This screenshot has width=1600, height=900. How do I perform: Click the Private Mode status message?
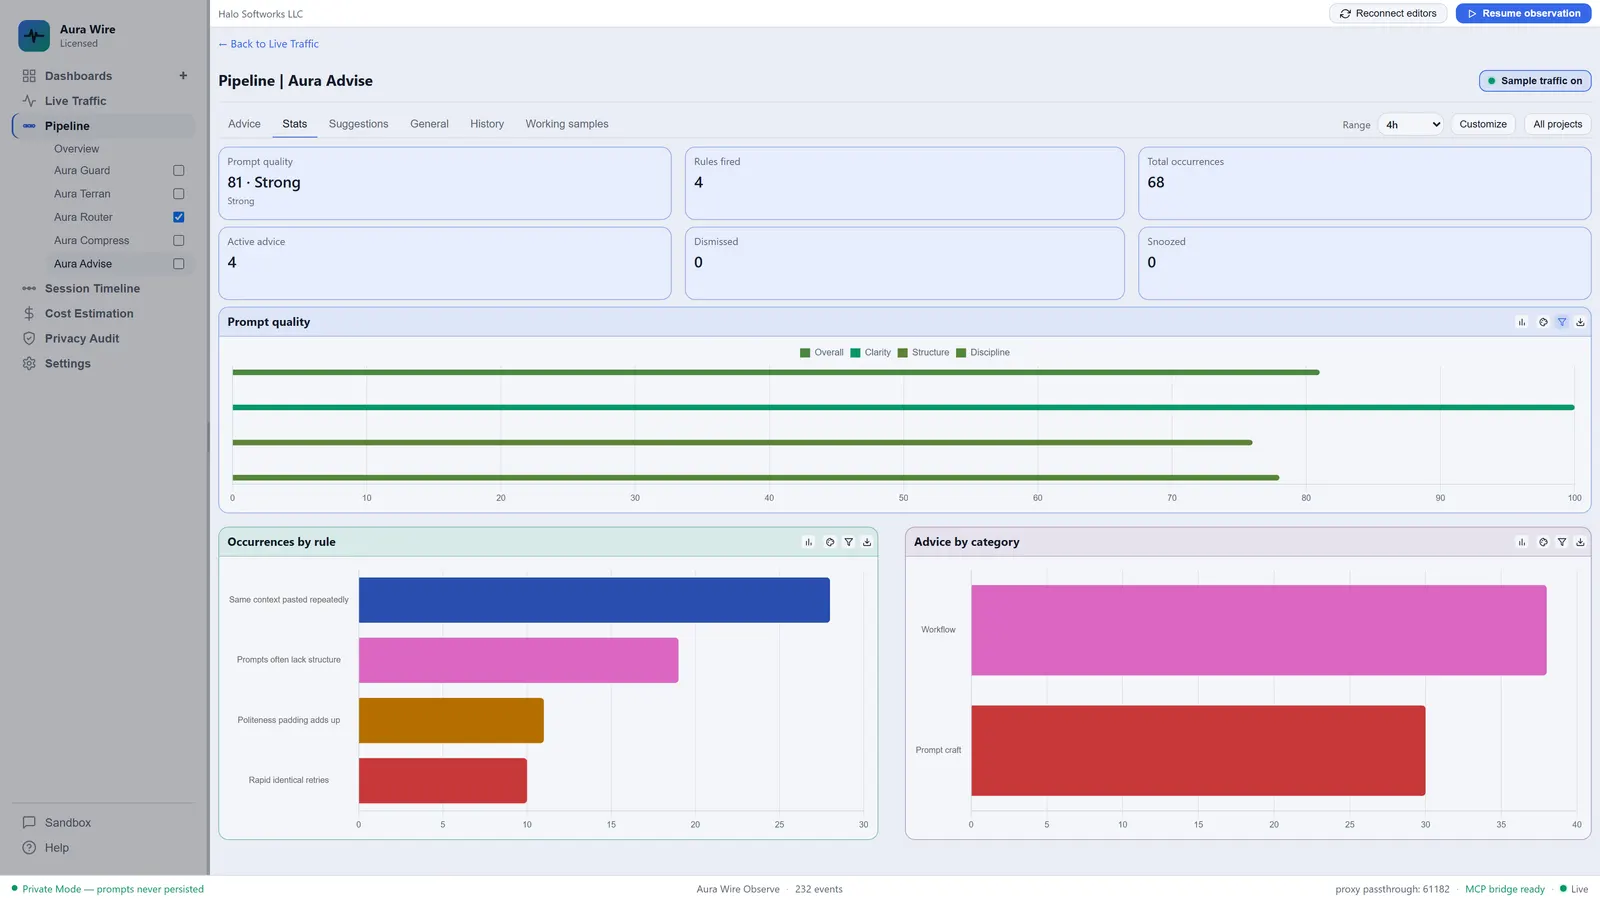[108, 889]
